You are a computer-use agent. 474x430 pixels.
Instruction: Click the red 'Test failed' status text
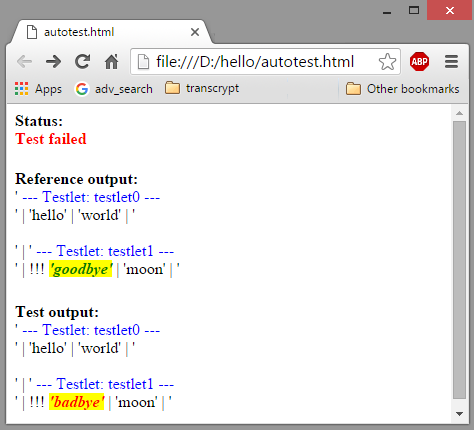(51, 139)
